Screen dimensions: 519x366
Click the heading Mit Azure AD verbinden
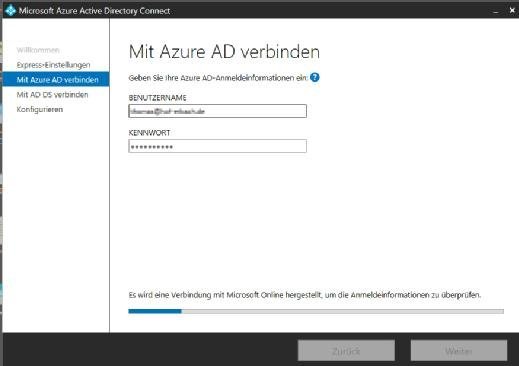click(224, 52)
